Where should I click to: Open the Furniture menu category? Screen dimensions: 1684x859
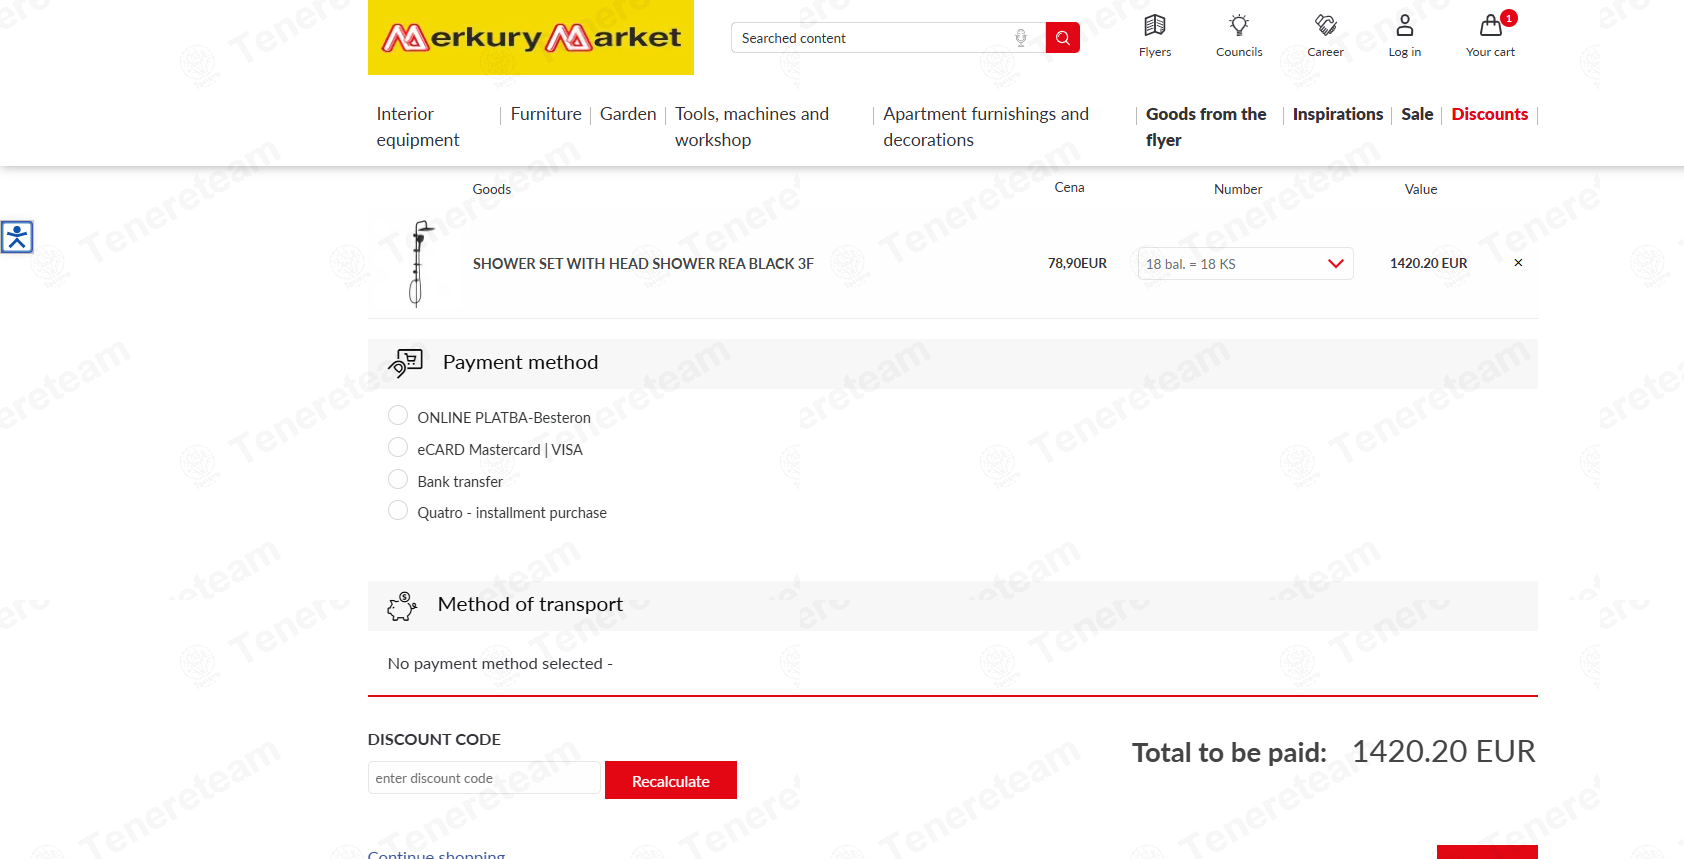coord(546,114)
